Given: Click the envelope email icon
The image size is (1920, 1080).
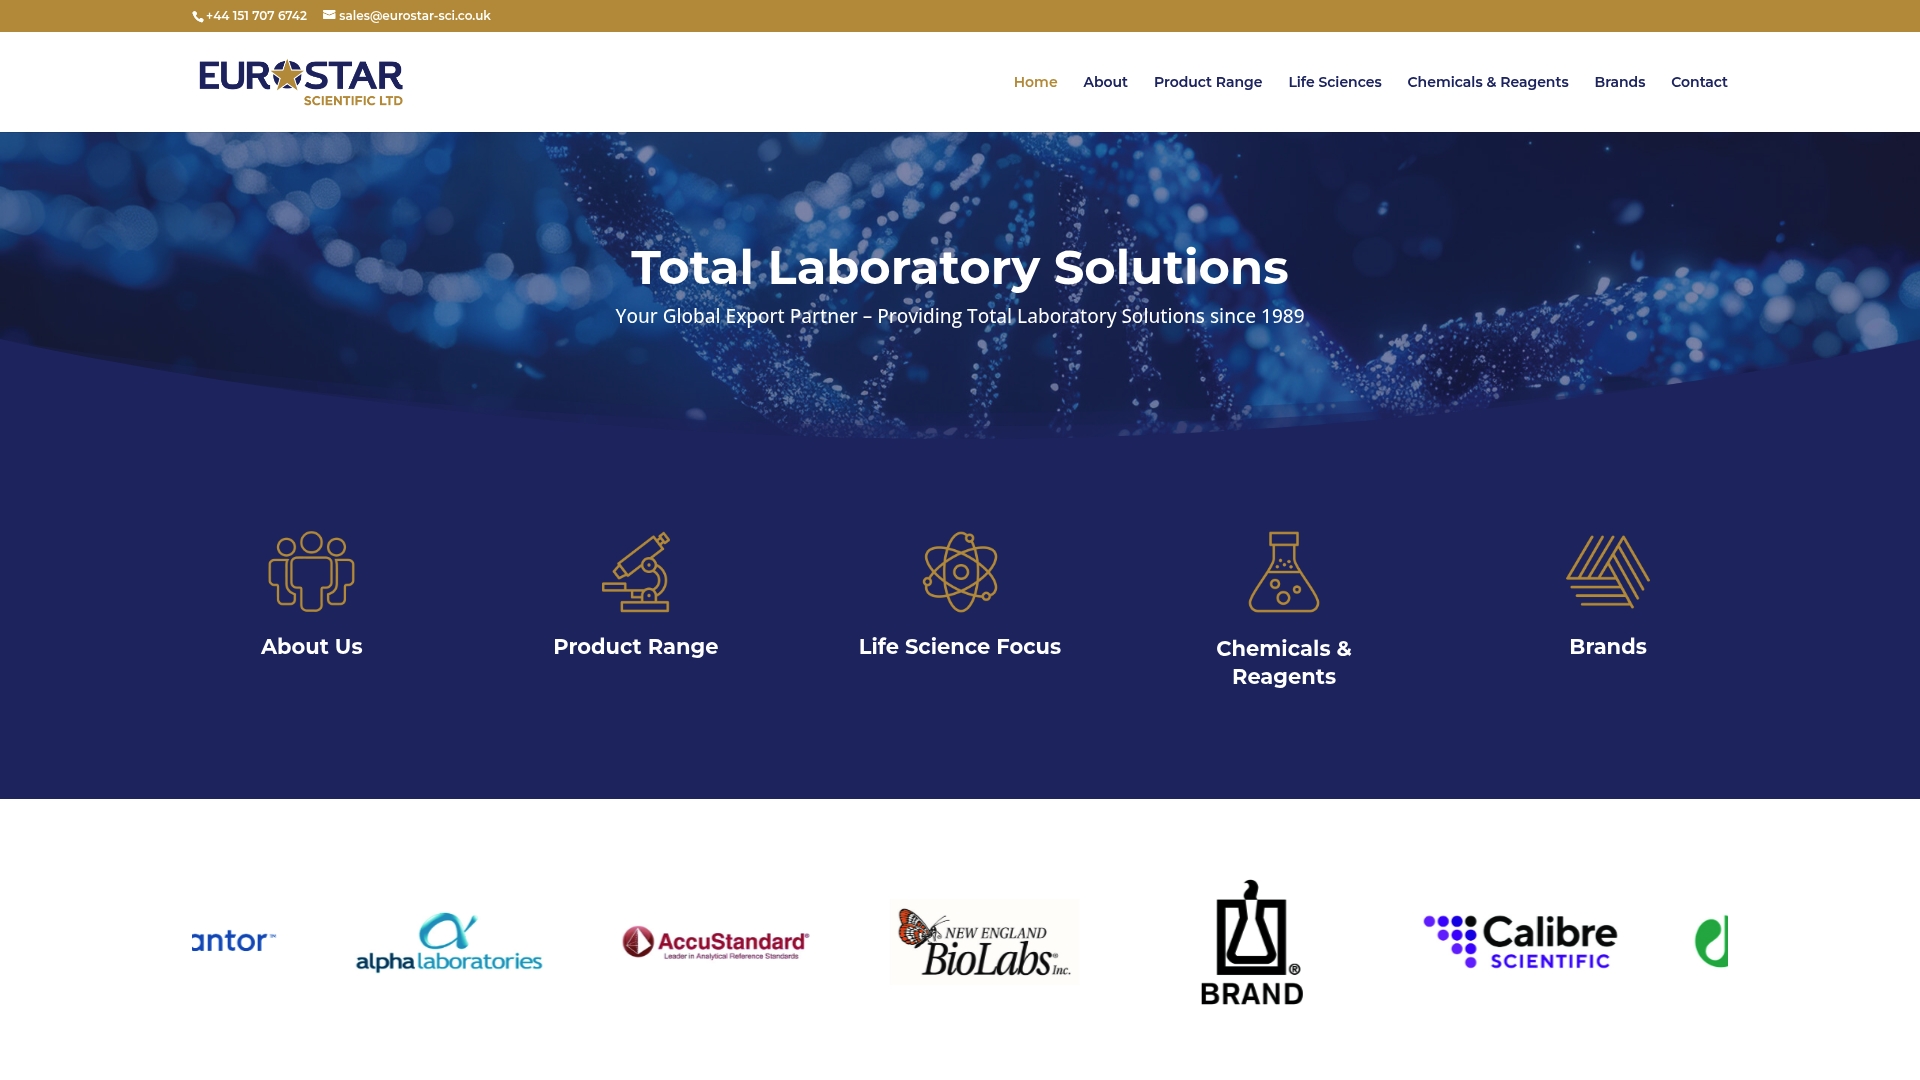Looking at the screenshot, I should 329,15.
